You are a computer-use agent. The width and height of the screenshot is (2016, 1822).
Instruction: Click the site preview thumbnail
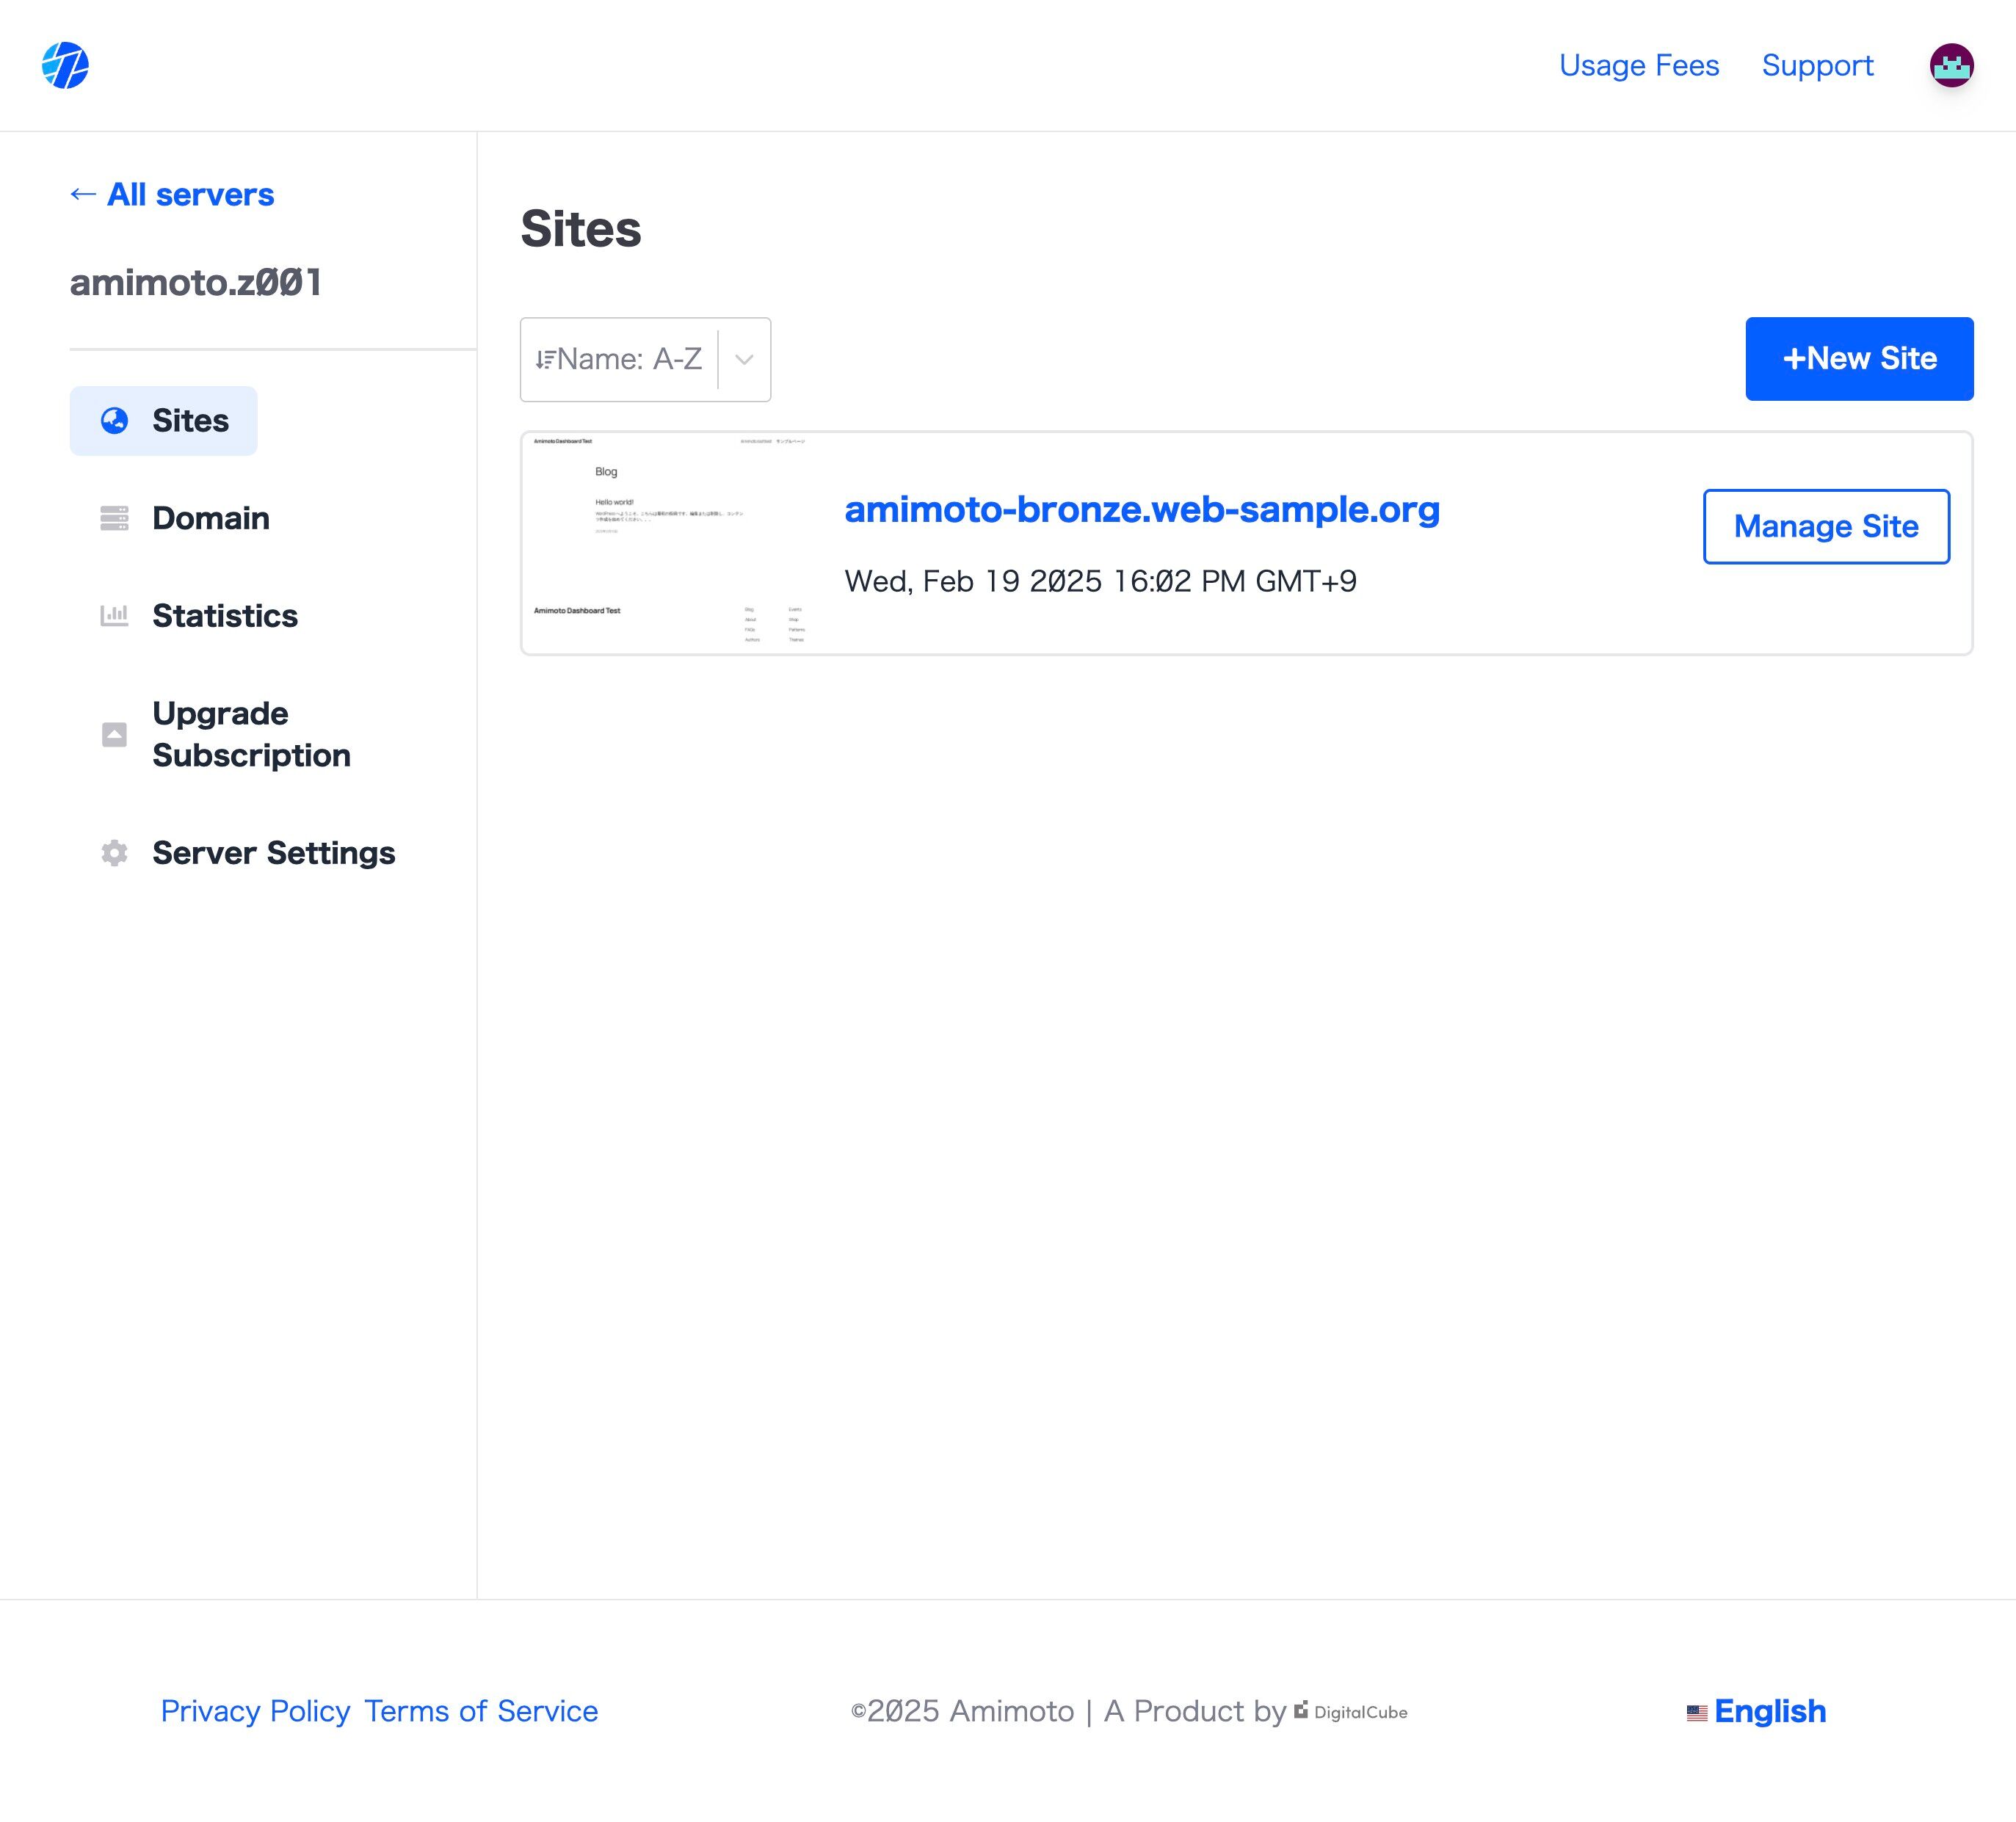[x=670, y=542]
